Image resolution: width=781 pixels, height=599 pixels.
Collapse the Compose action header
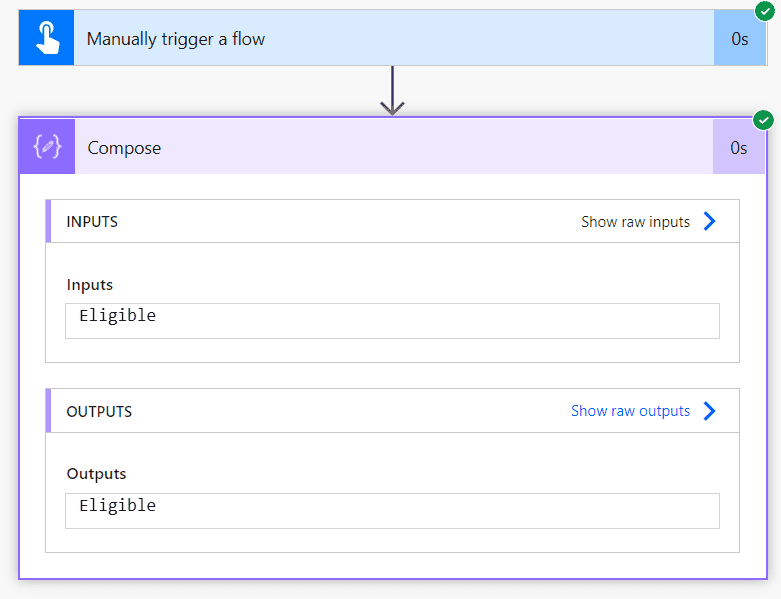point(393,146)
